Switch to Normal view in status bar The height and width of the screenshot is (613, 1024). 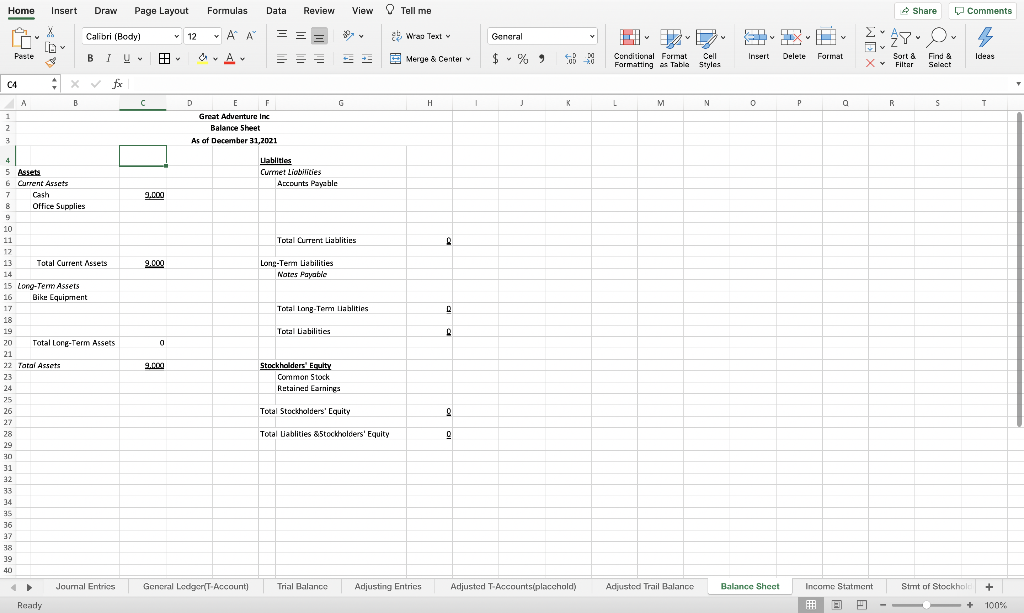click(x=810, y=605)
